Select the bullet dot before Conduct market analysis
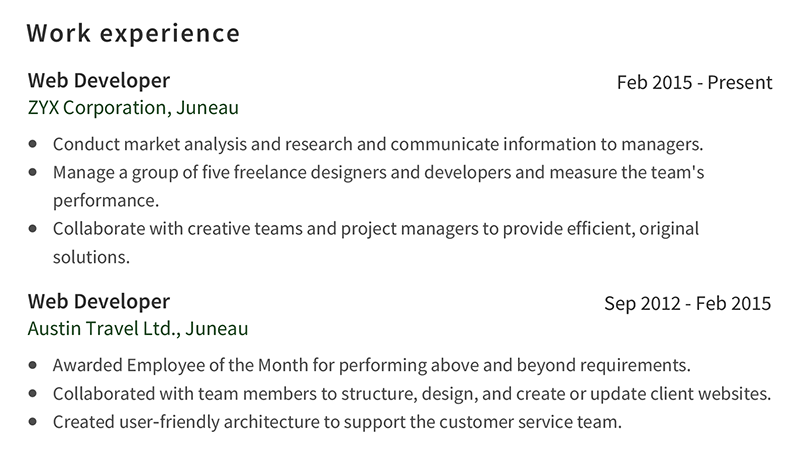 (33, 144)
